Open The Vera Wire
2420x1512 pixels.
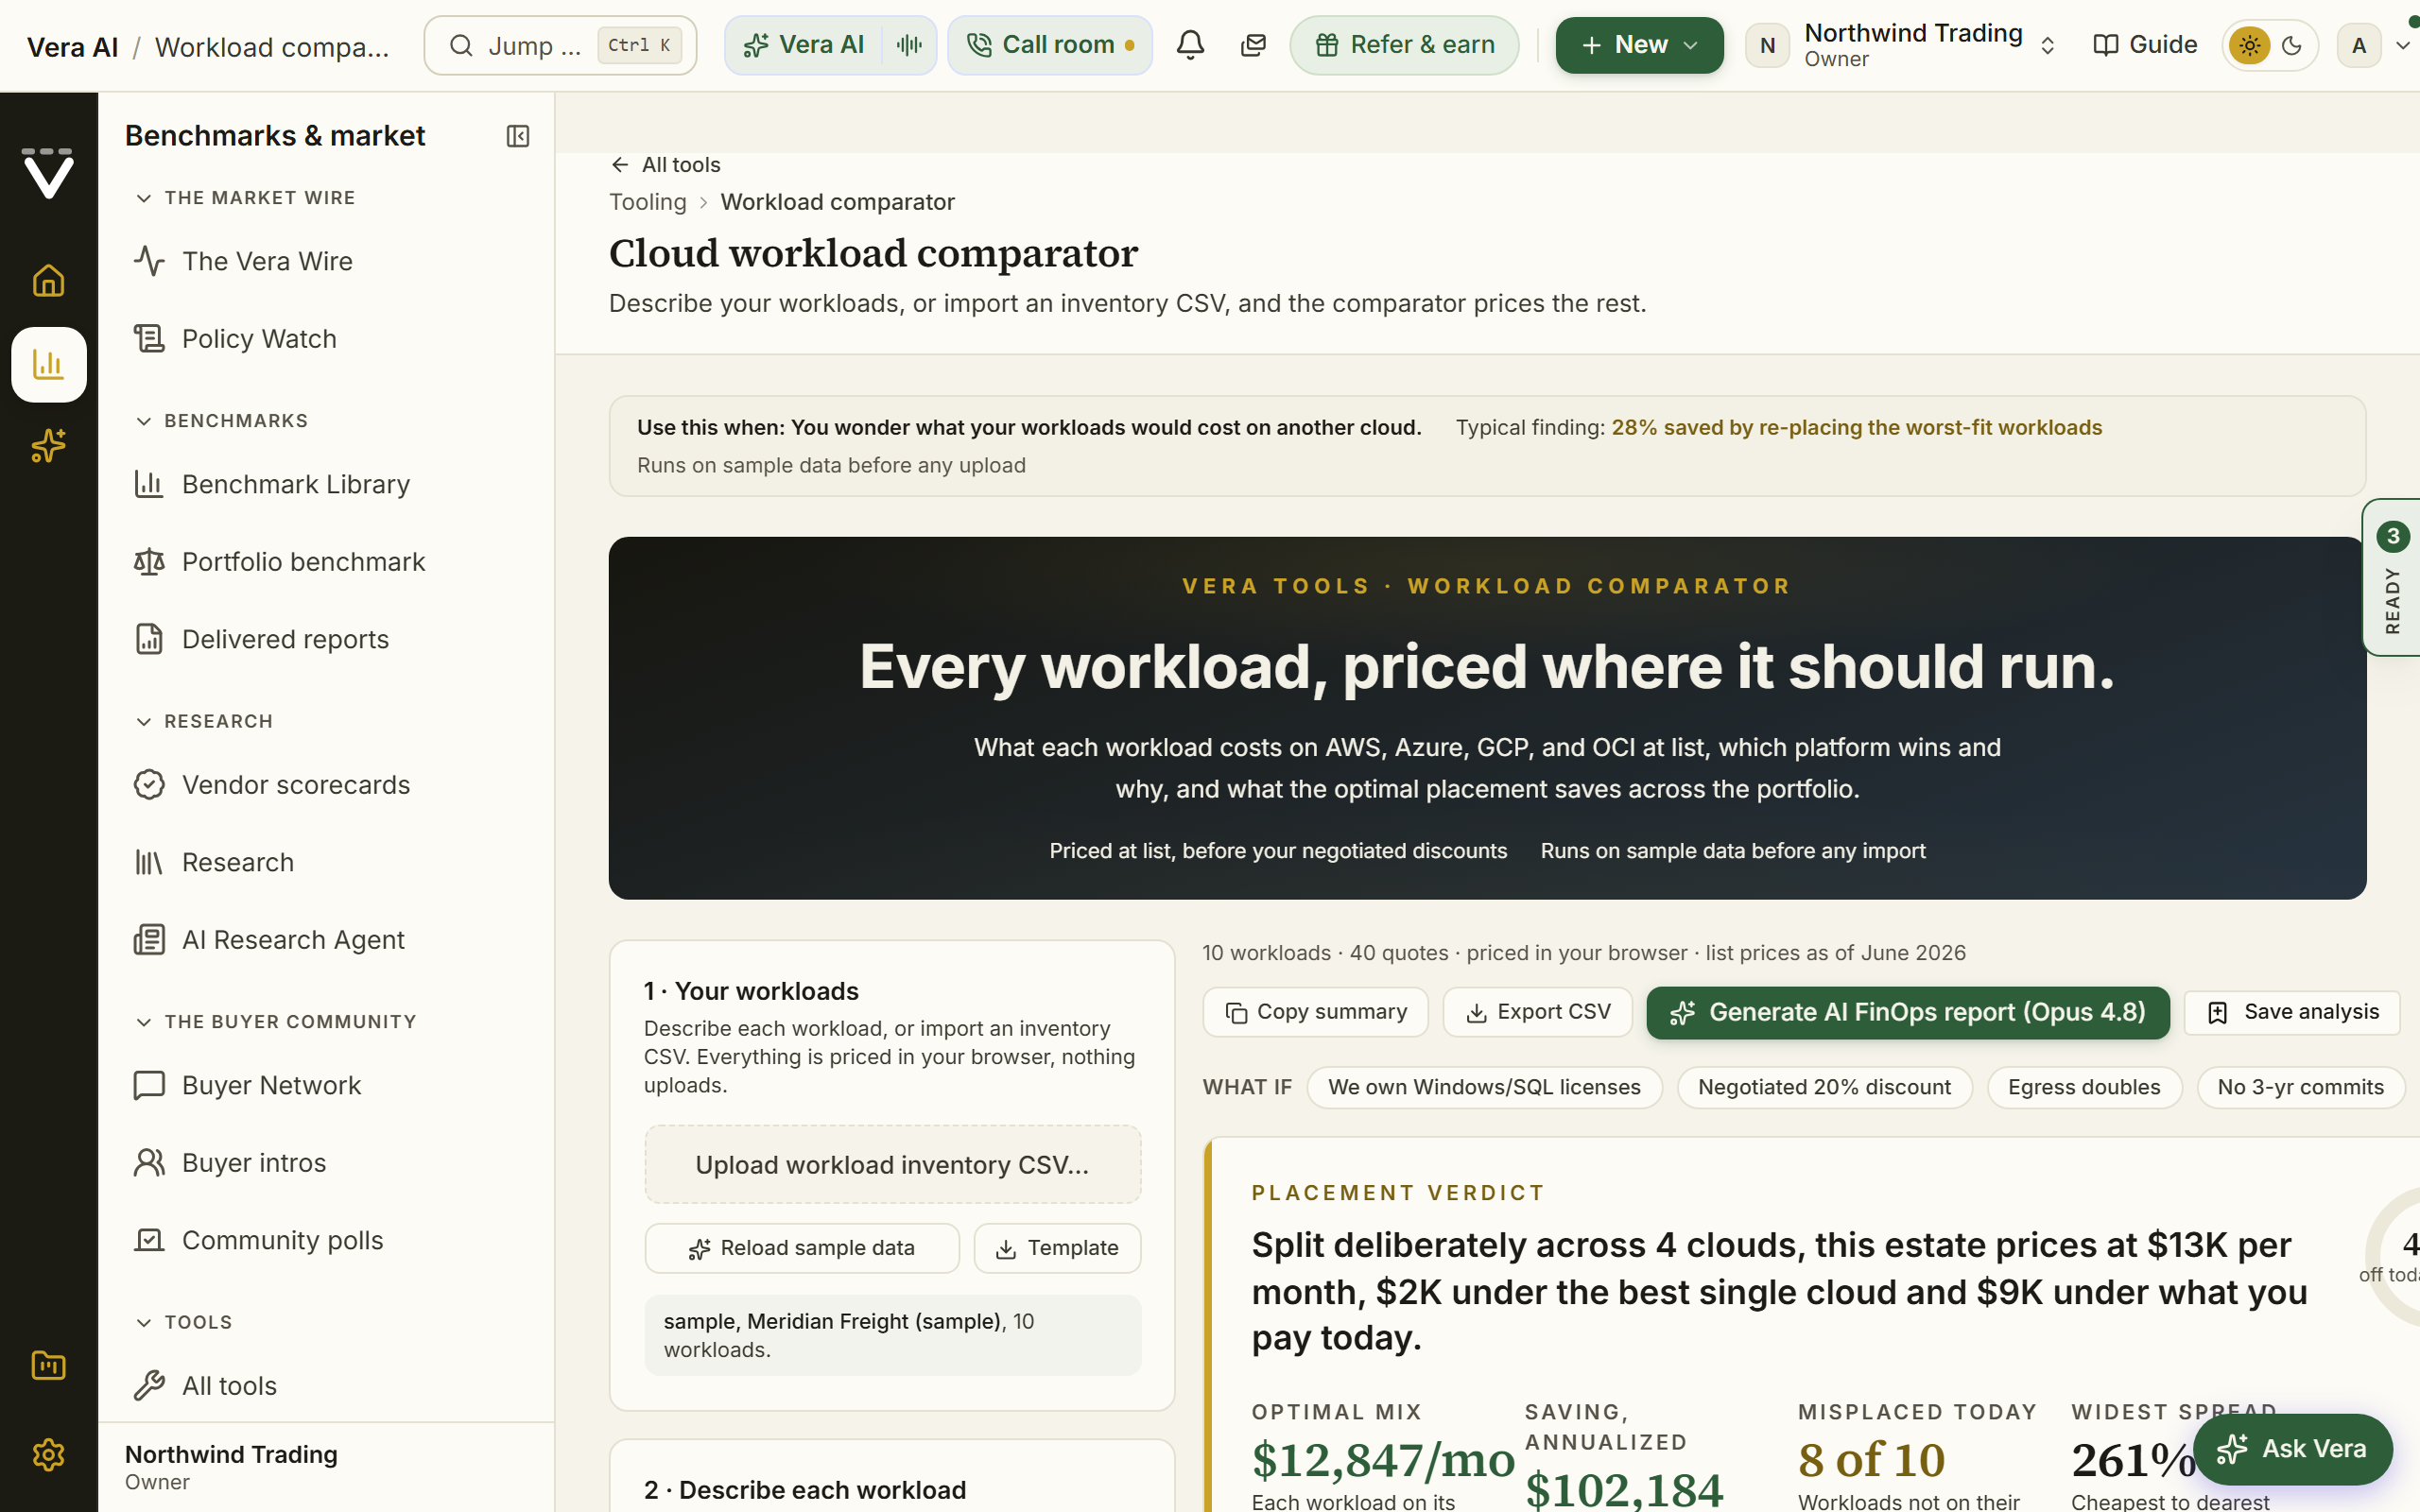click(325, 261)
